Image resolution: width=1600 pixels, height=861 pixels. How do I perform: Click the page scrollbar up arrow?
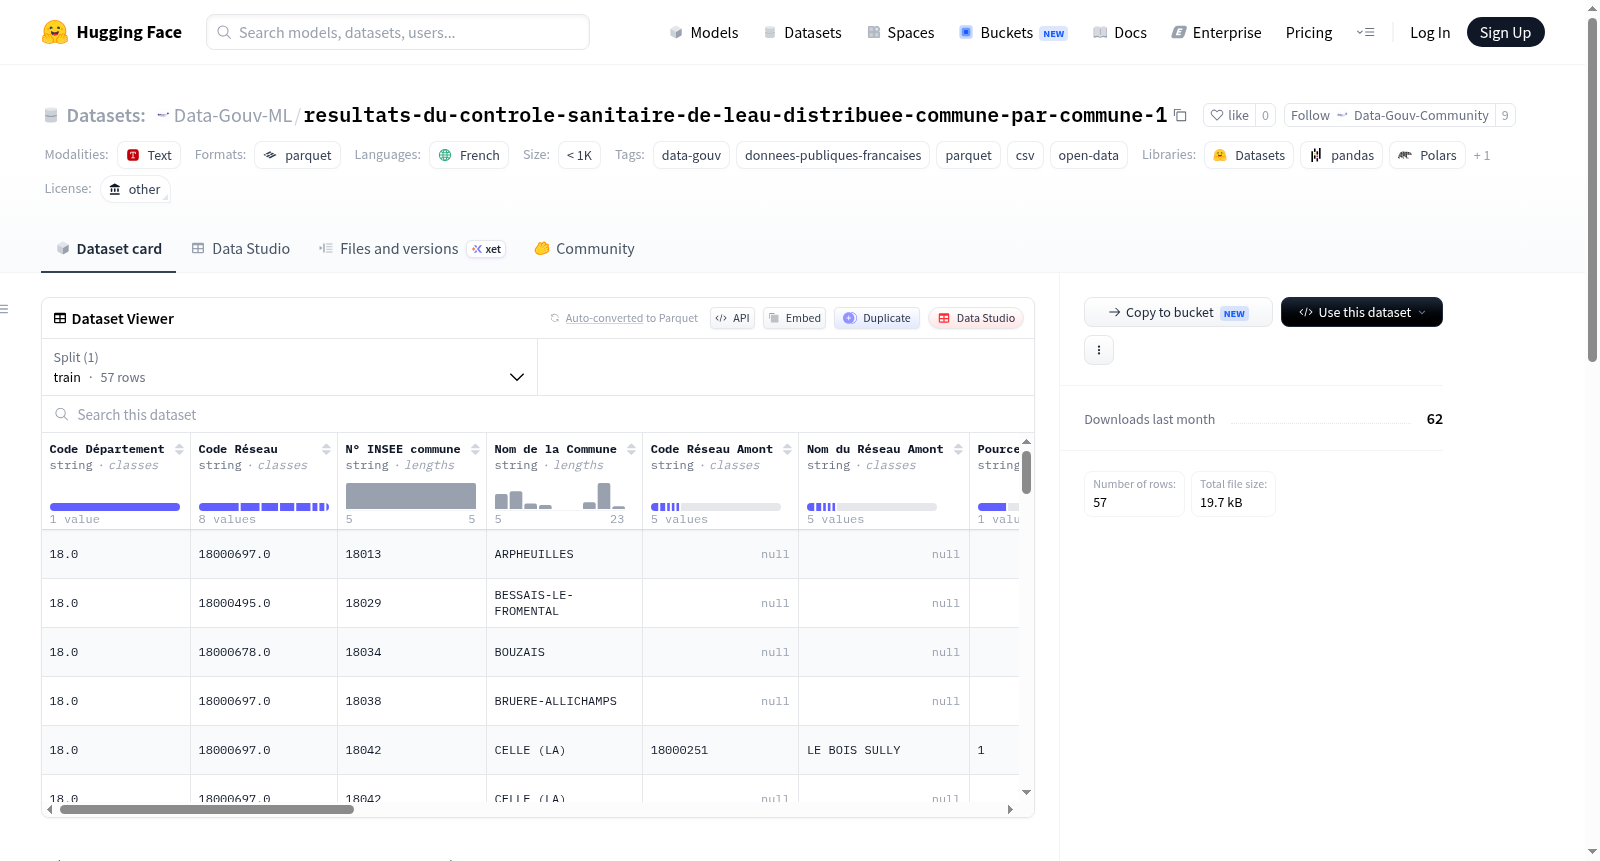(x=1593, y=8)
